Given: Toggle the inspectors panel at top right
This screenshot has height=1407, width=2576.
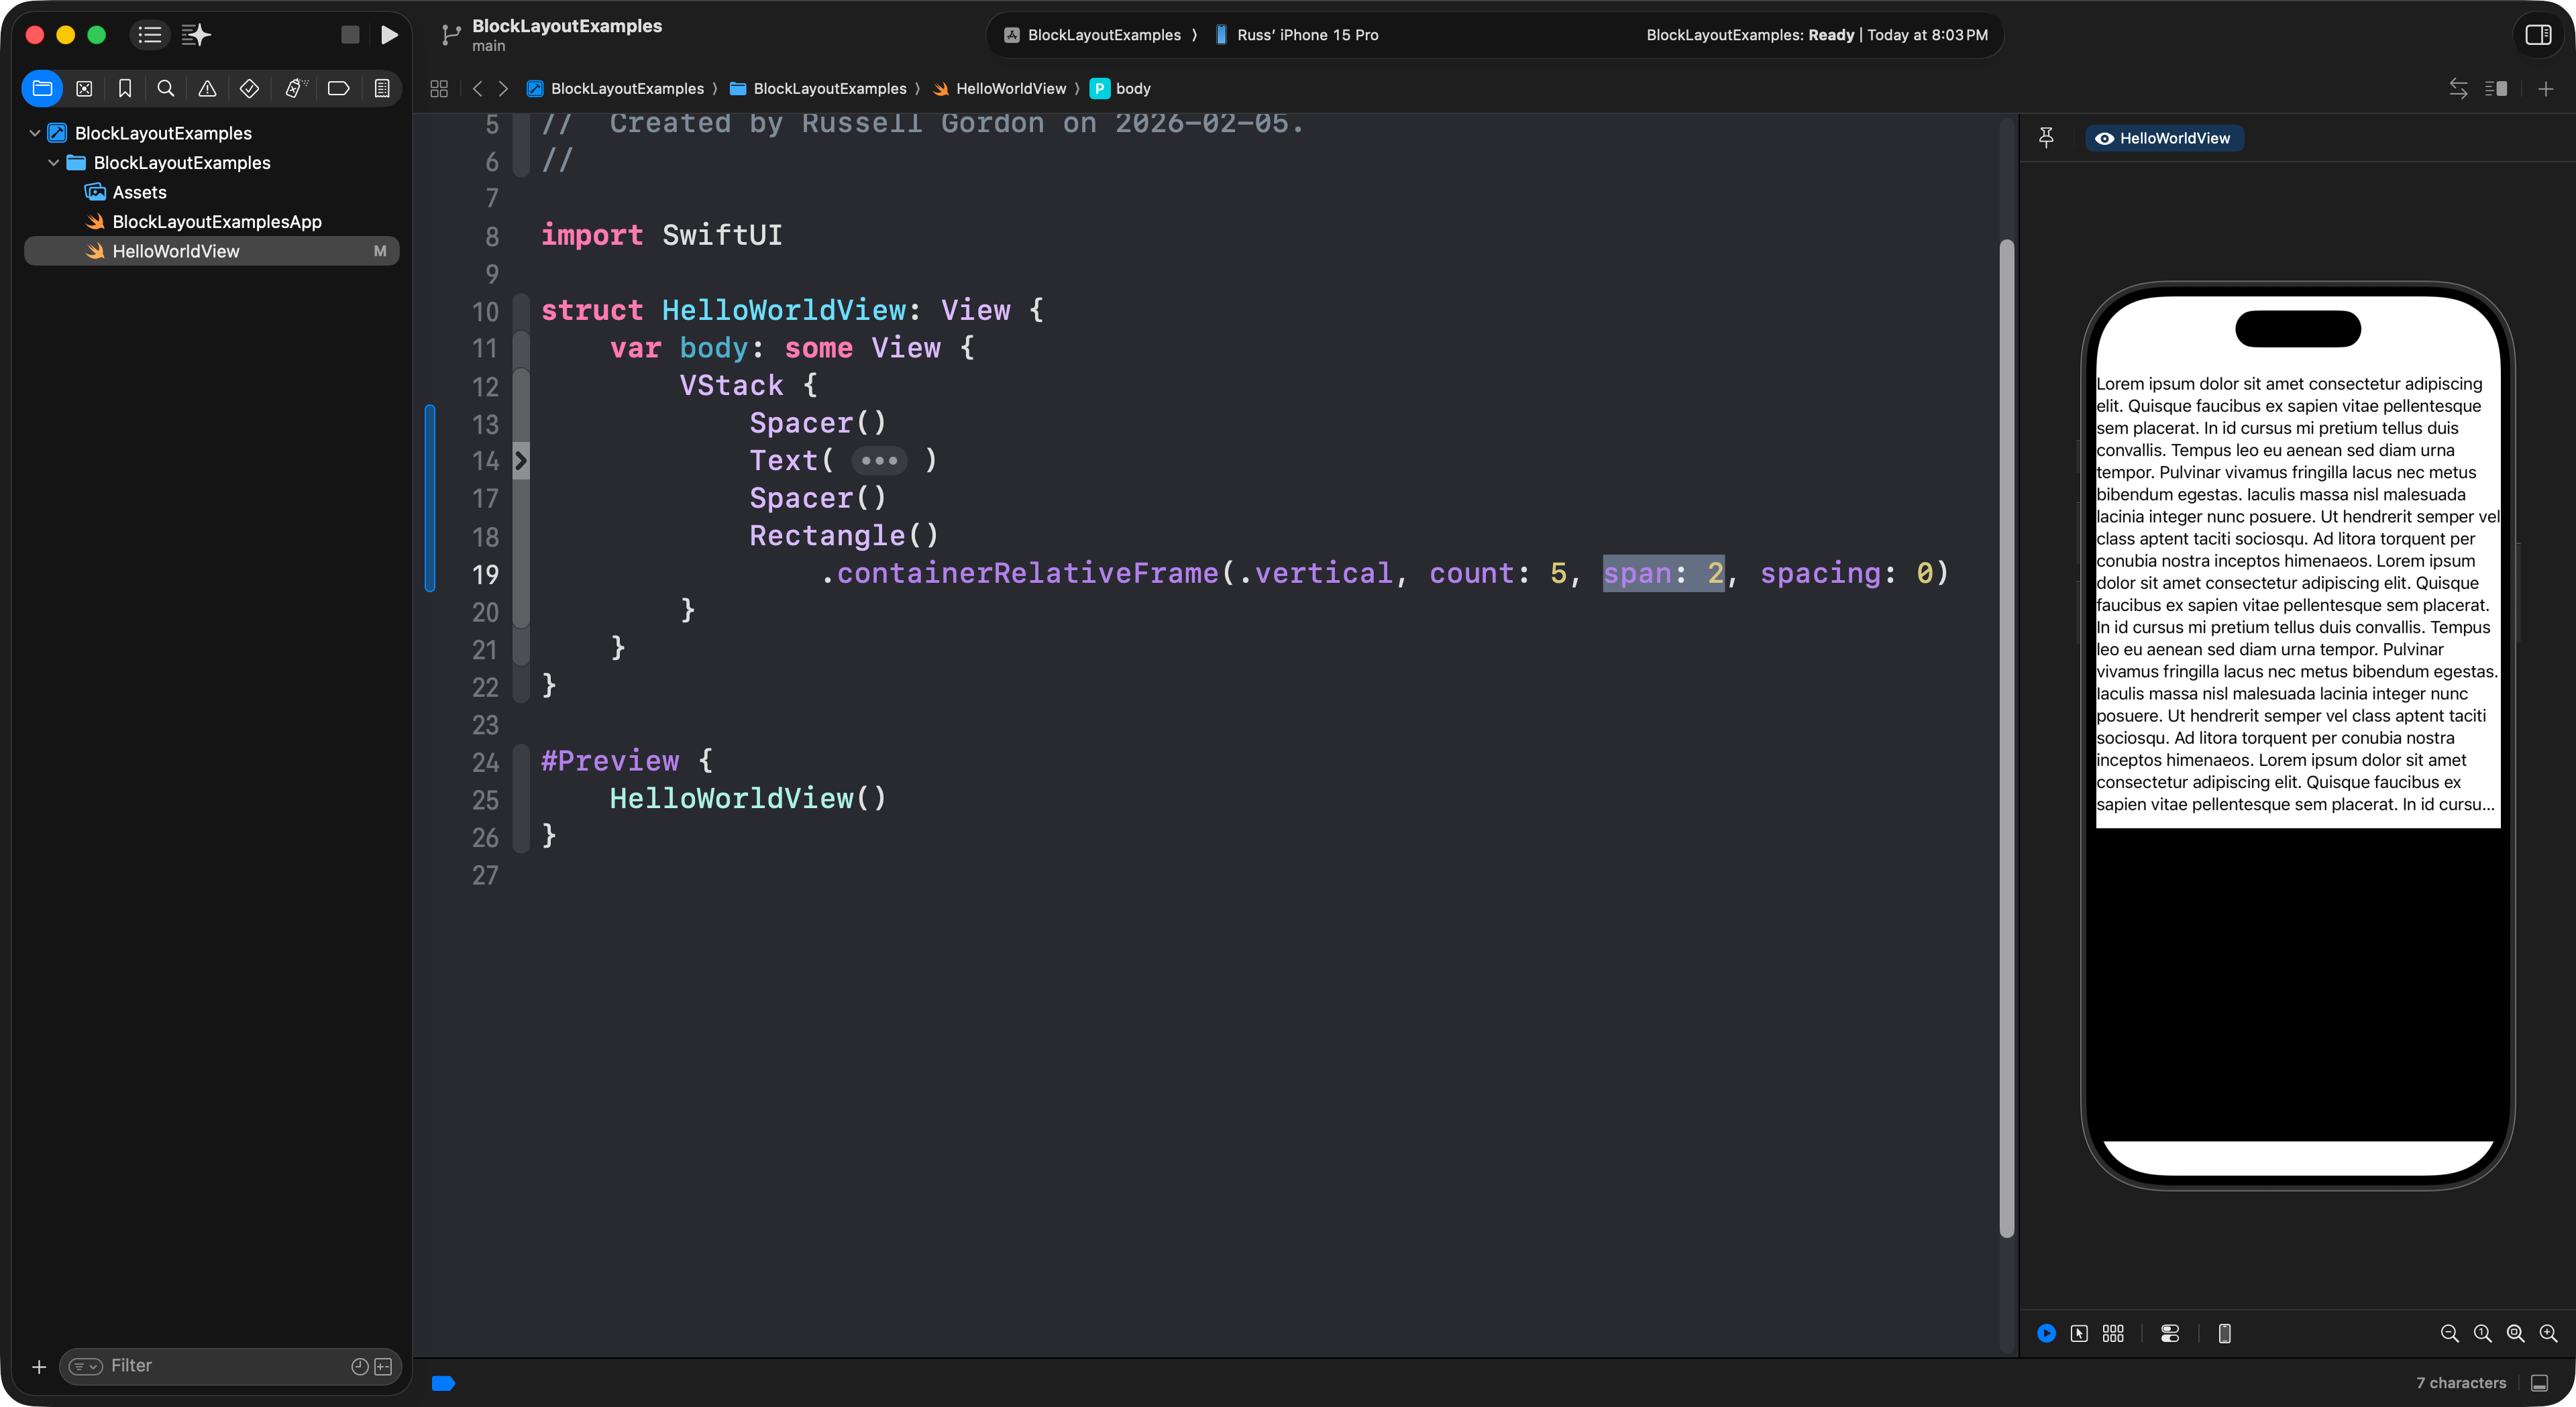Looking at the screenshot, I should (2538, 35).
